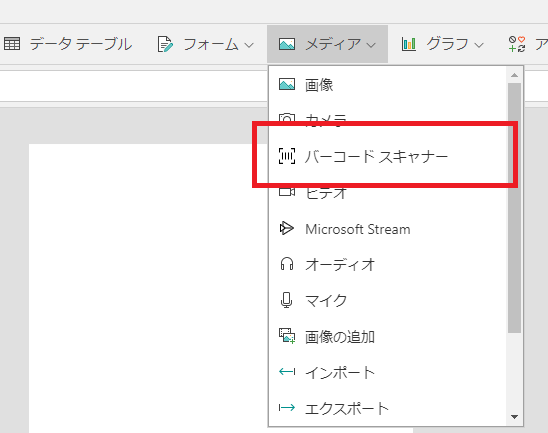
Task: Expand the フォーム dropdown chevron
Action: [x=249, y=45]
